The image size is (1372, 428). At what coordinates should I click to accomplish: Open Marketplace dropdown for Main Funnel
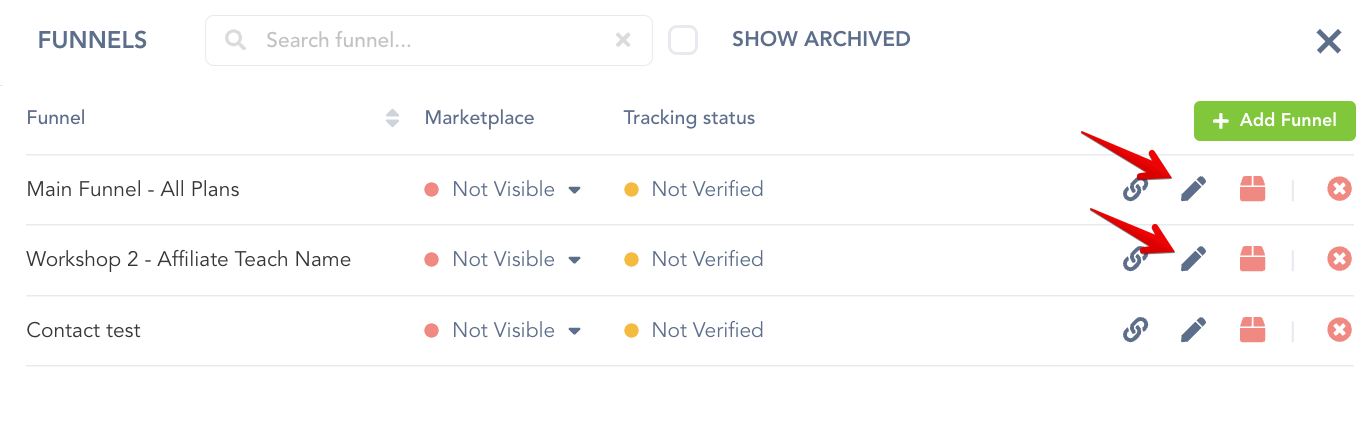(574, 190)
